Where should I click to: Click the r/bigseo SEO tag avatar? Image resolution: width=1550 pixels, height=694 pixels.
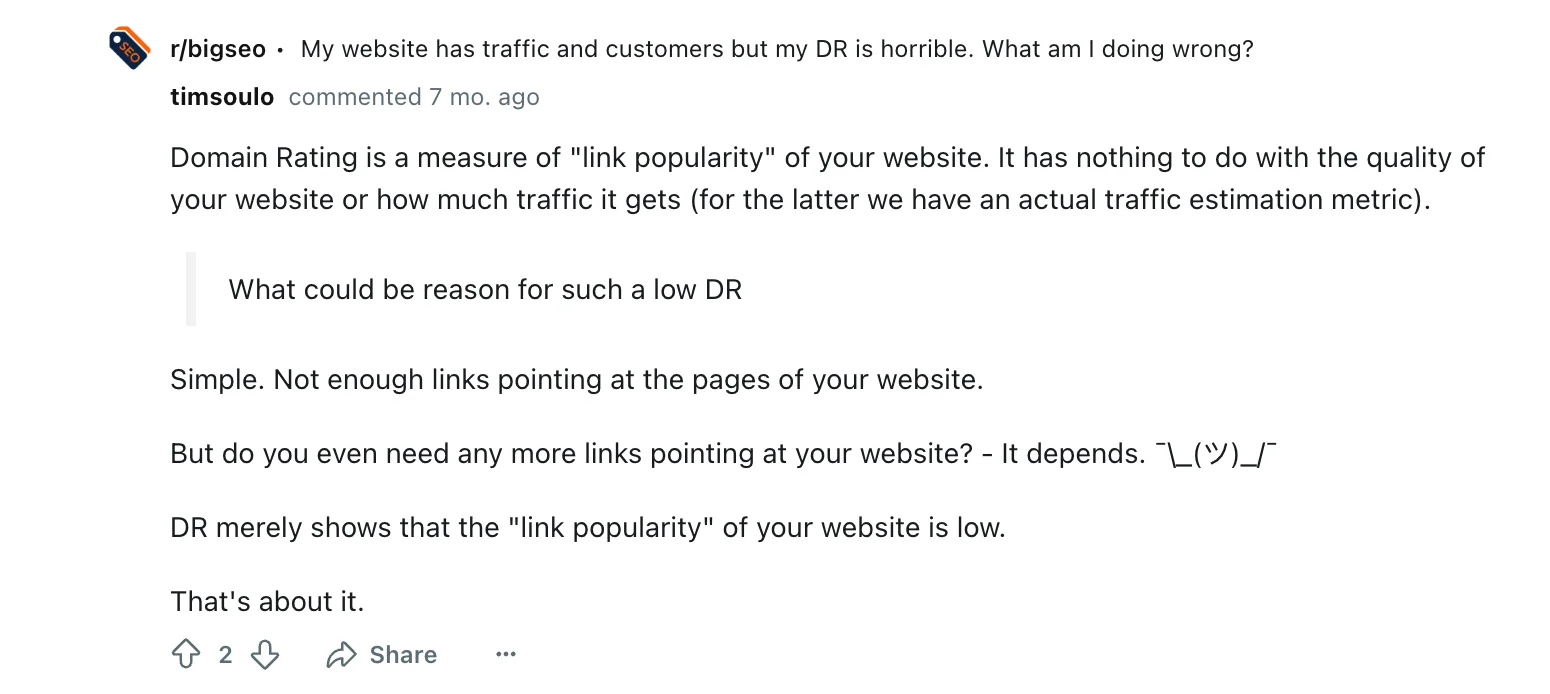[x=128, y=47]
